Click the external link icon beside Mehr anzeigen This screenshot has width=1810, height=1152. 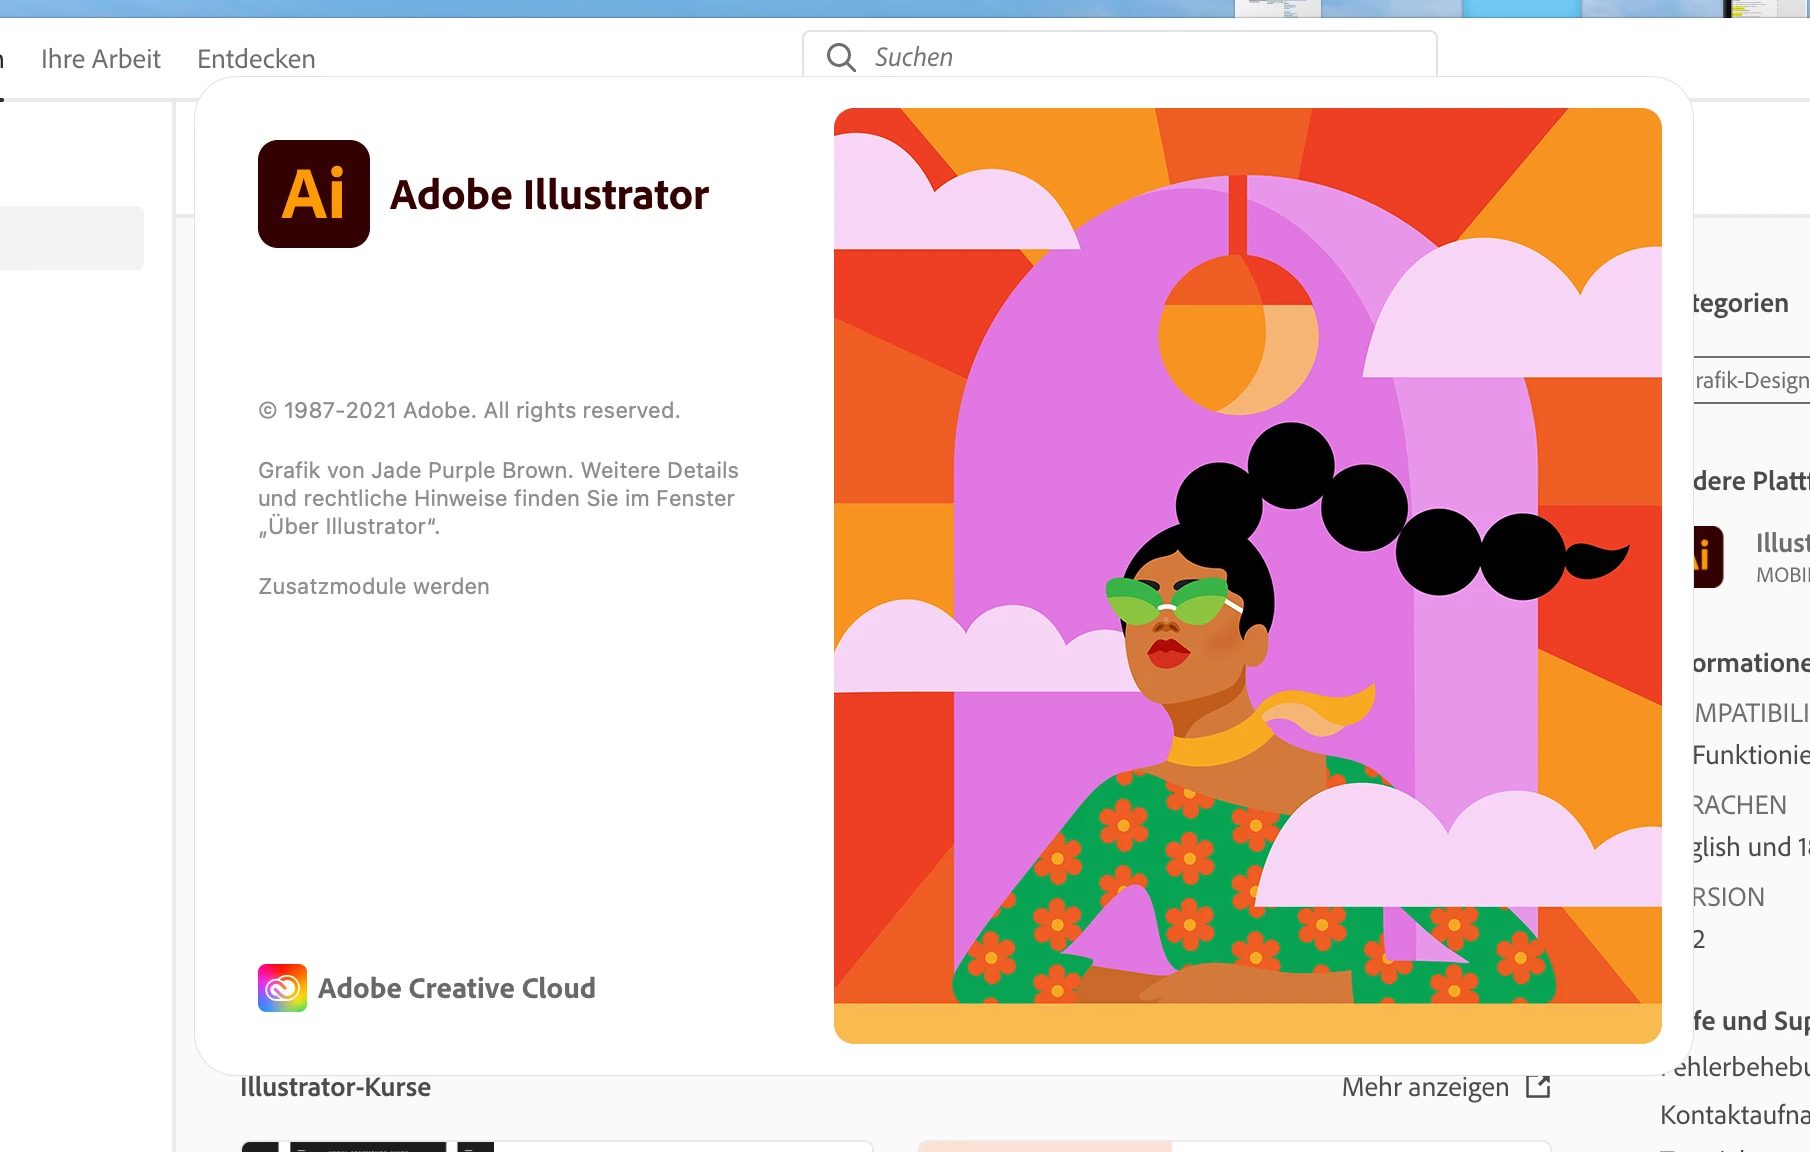pos(1538,1086)
